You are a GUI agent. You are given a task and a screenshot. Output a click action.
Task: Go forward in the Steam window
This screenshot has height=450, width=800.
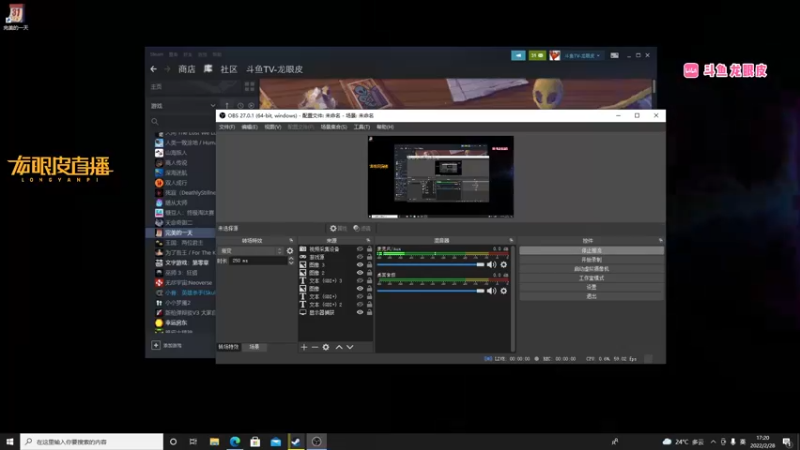pos(167,69)
